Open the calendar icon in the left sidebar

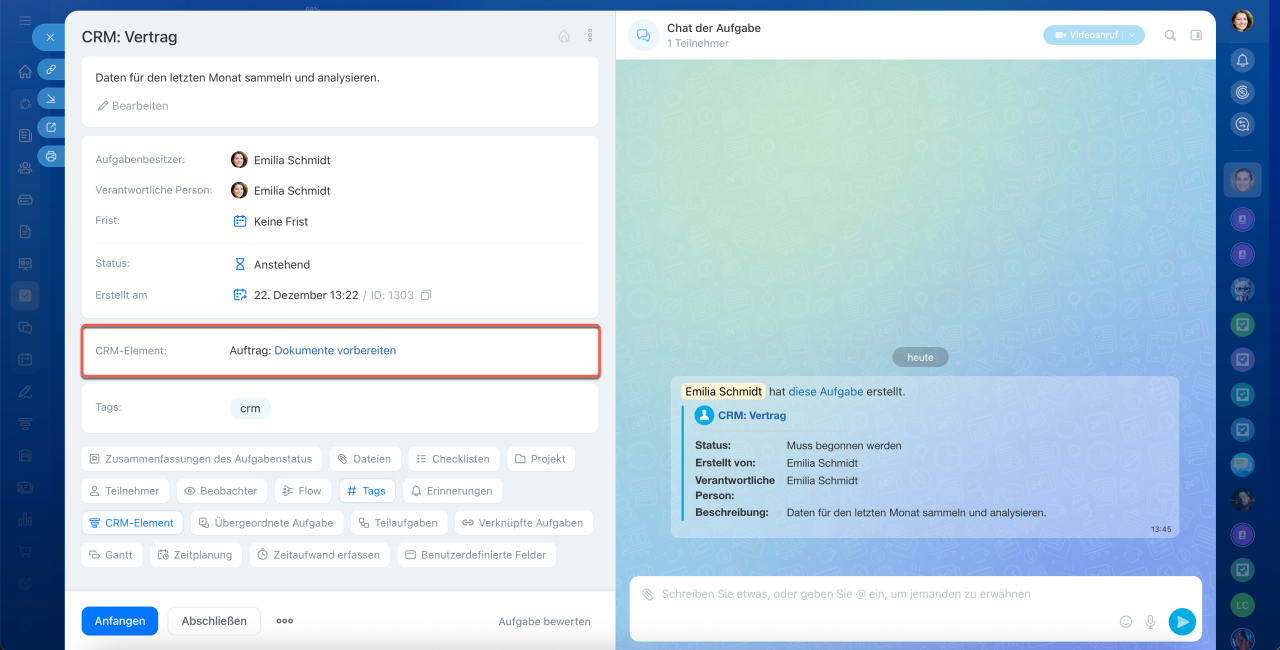[25, 359]
